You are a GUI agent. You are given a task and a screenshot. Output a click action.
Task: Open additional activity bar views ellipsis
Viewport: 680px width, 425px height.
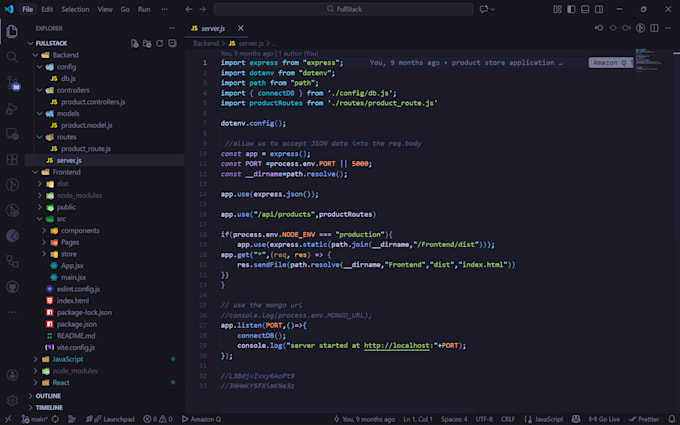coord(12,312)
